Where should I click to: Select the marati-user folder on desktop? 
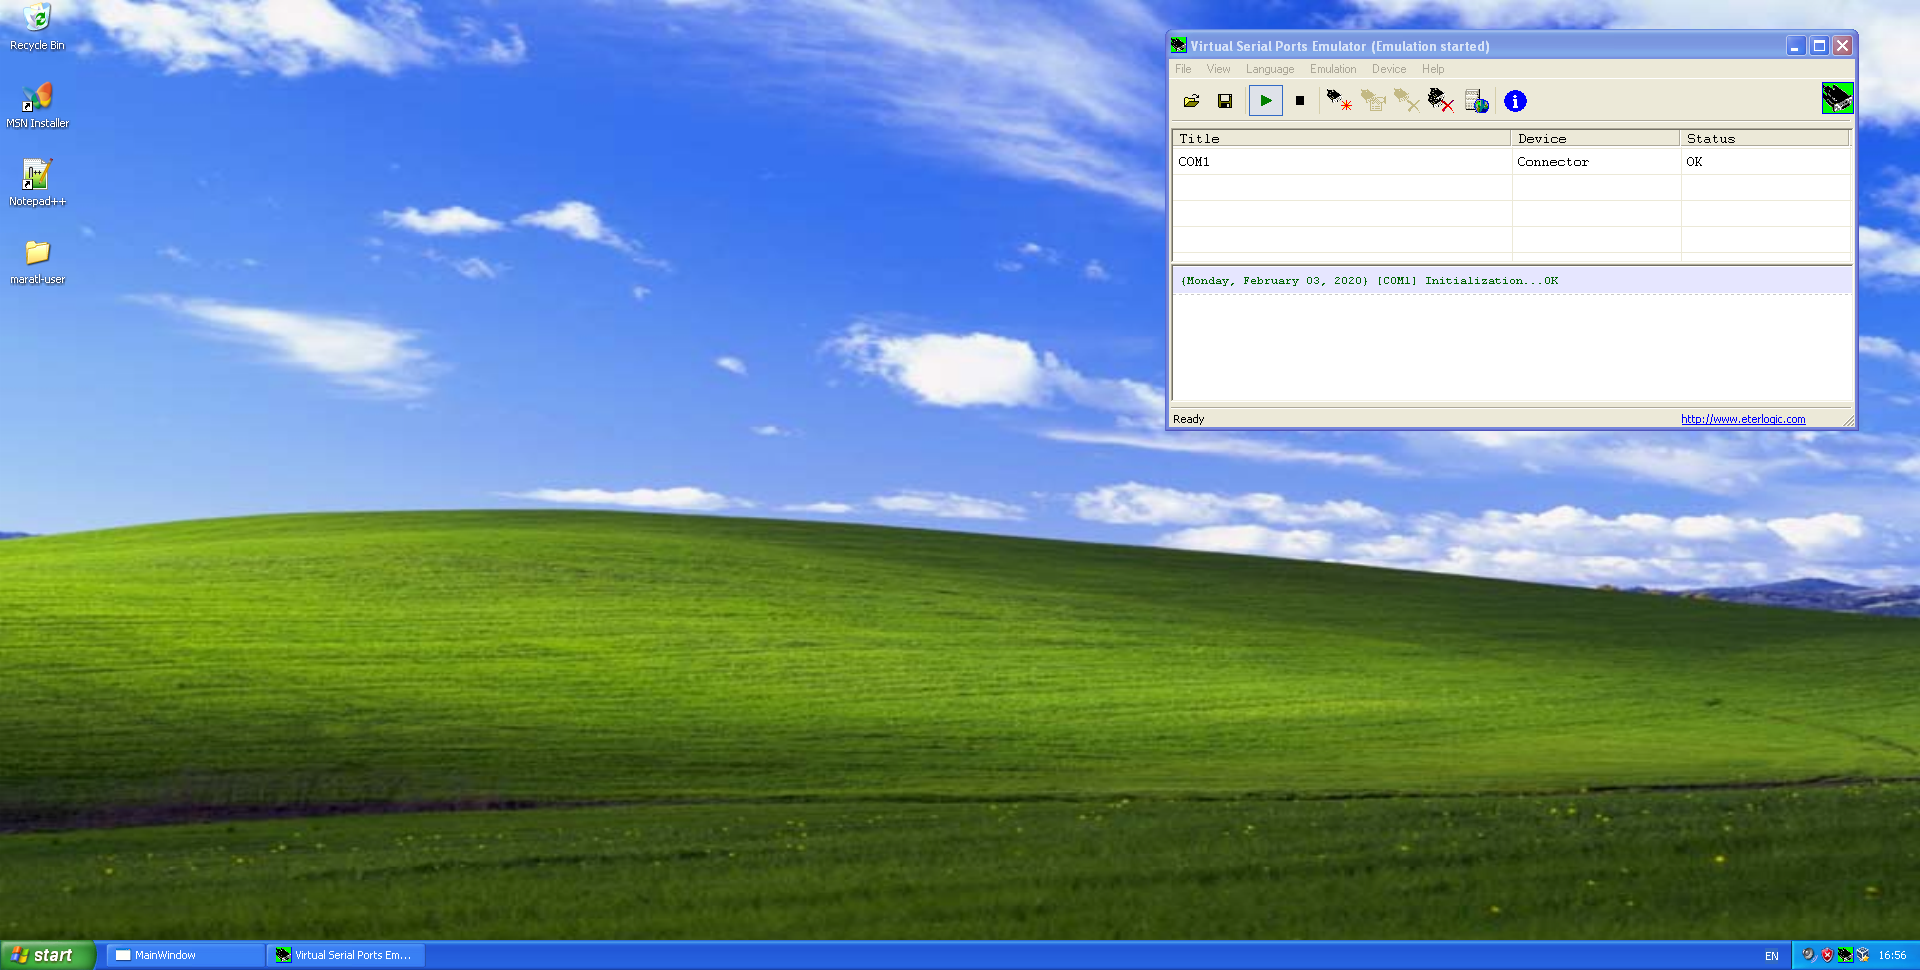pyautogui.click(x=37, y=262)
